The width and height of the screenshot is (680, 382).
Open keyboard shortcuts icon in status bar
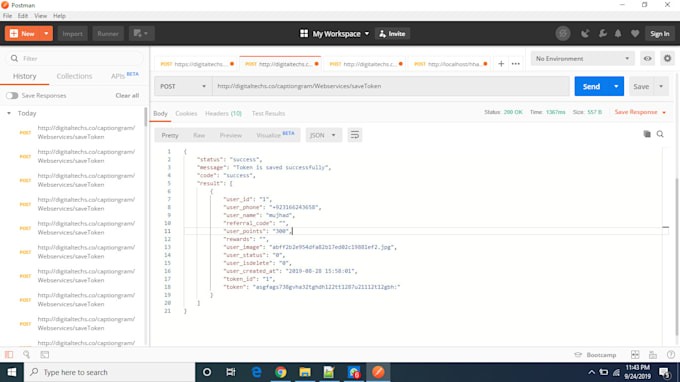(653, 355)
